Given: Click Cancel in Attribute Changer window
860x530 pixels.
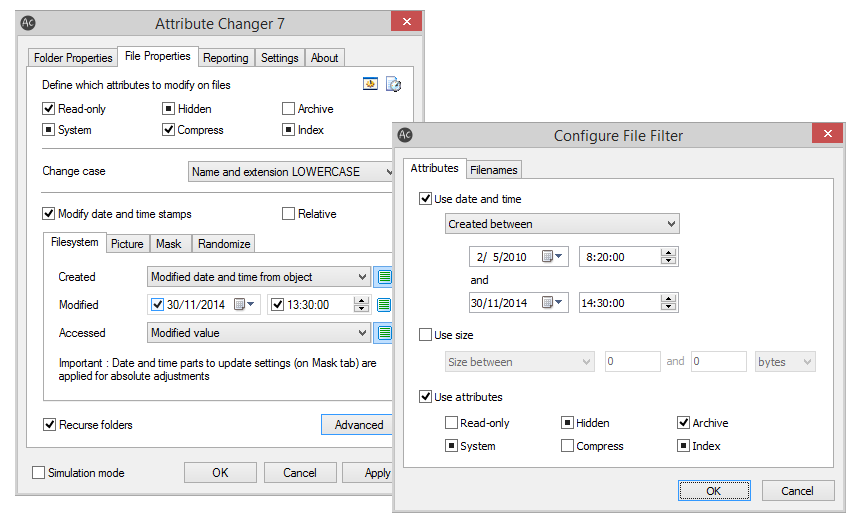Looking at the screenshot, I should [300, 472].
